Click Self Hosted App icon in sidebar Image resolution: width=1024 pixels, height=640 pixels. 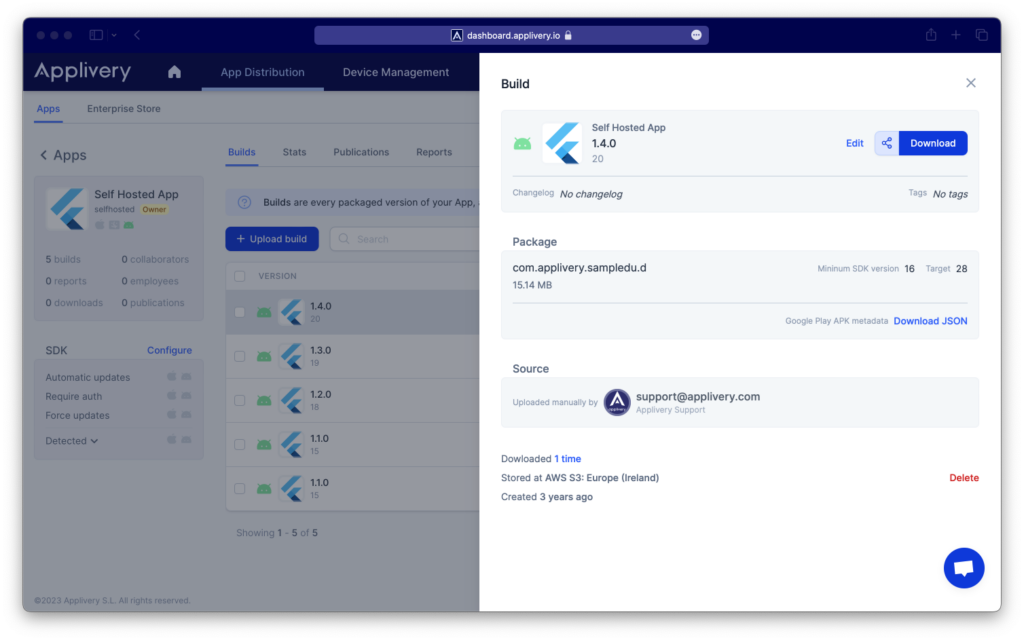pyautogui.click(x=67, y=209)
